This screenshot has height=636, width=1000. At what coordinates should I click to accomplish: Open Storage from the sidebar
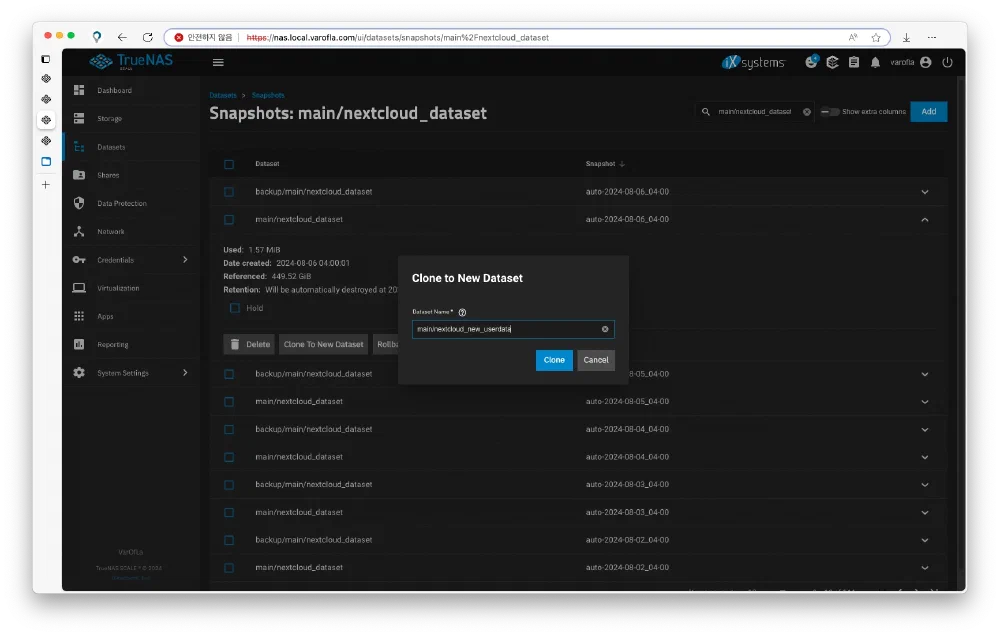coord(109,119)
